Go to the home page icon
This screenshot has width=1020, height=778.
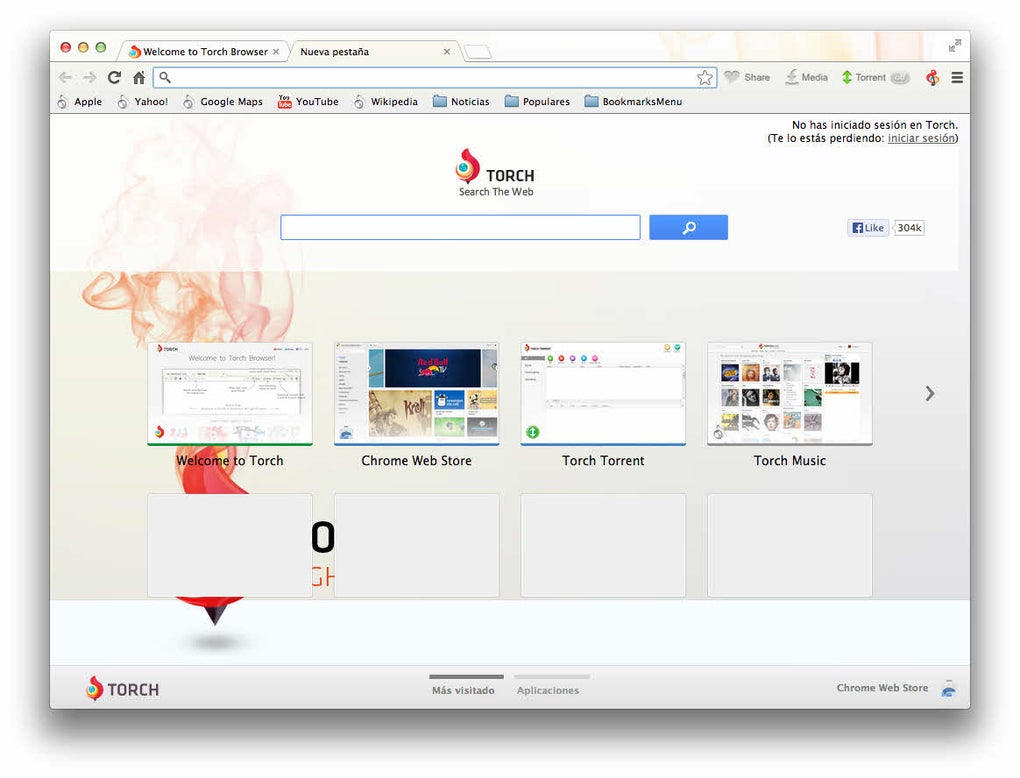click(x=139, y=77)
